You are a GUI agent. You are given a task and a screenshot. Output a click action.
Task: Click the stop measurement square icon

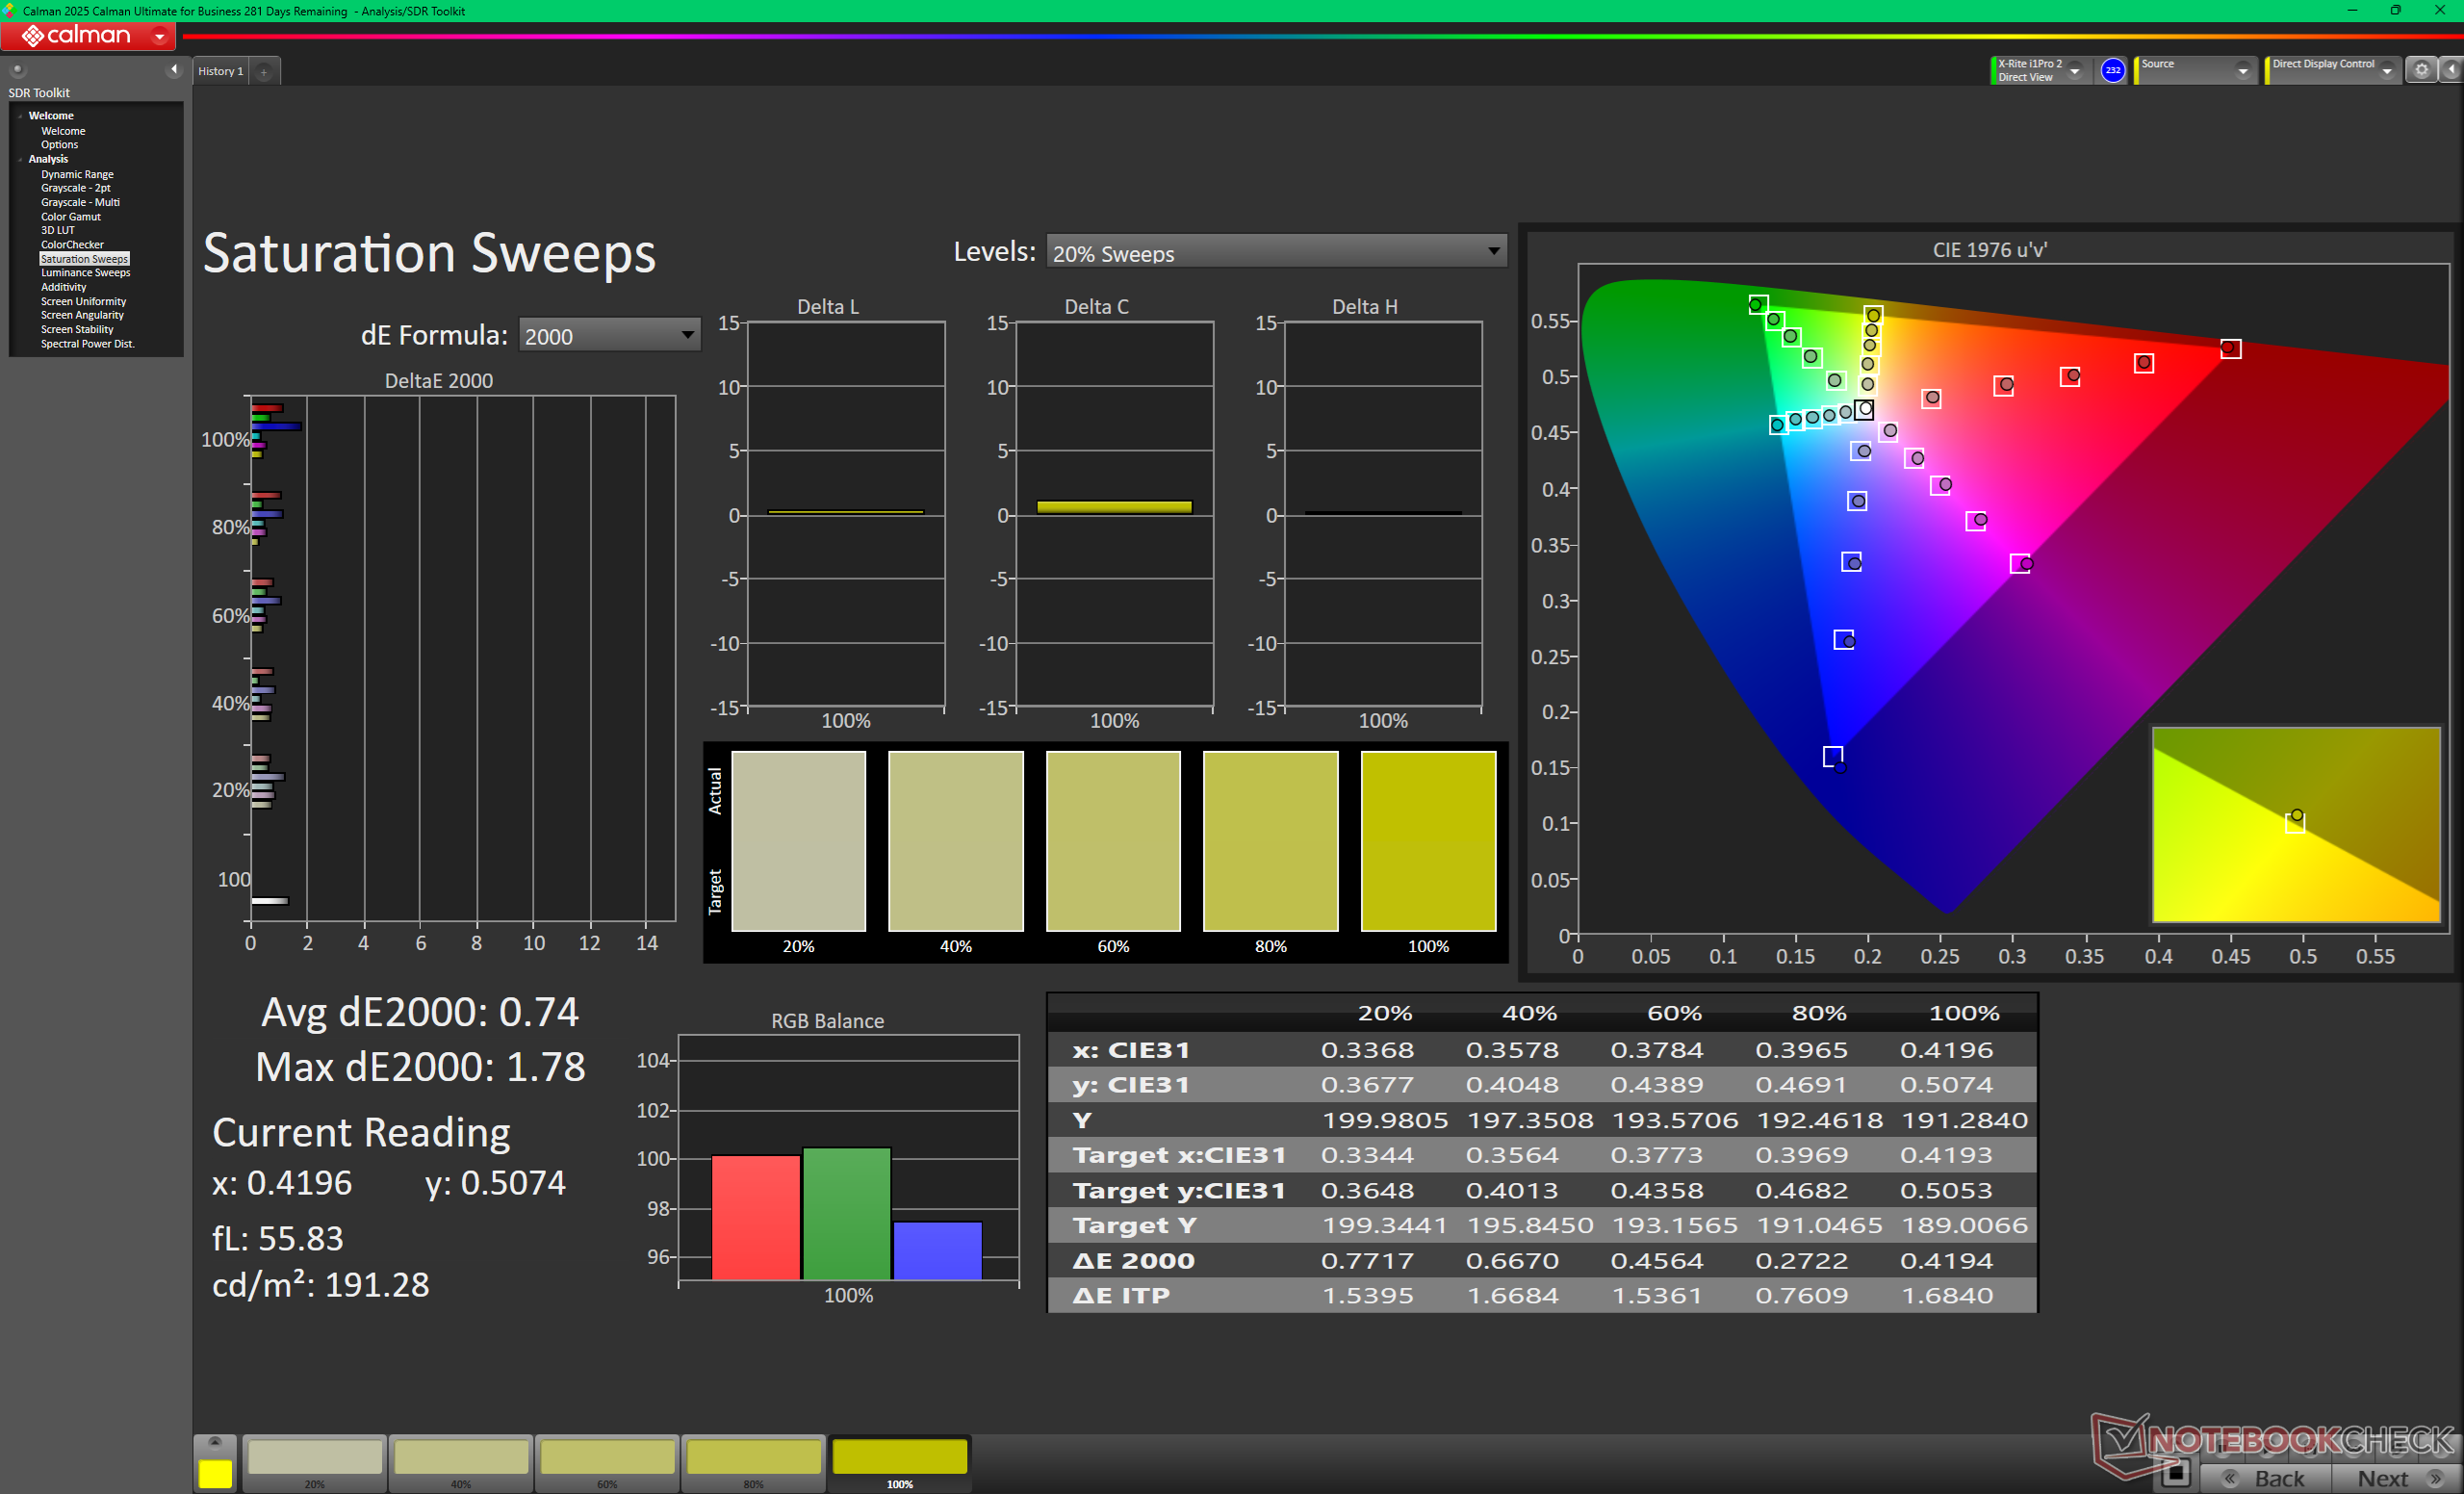coord(2175,1473)
